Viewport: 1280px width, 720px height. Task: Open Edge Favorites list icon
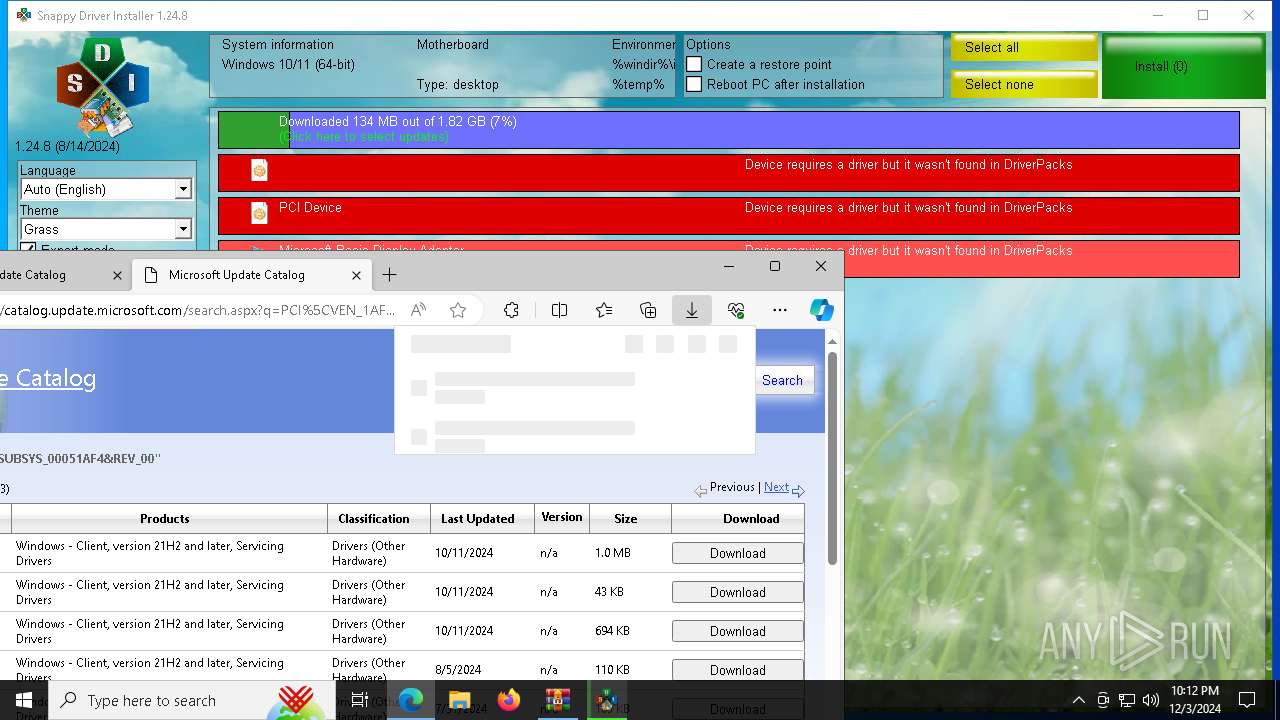pos(604,310)
